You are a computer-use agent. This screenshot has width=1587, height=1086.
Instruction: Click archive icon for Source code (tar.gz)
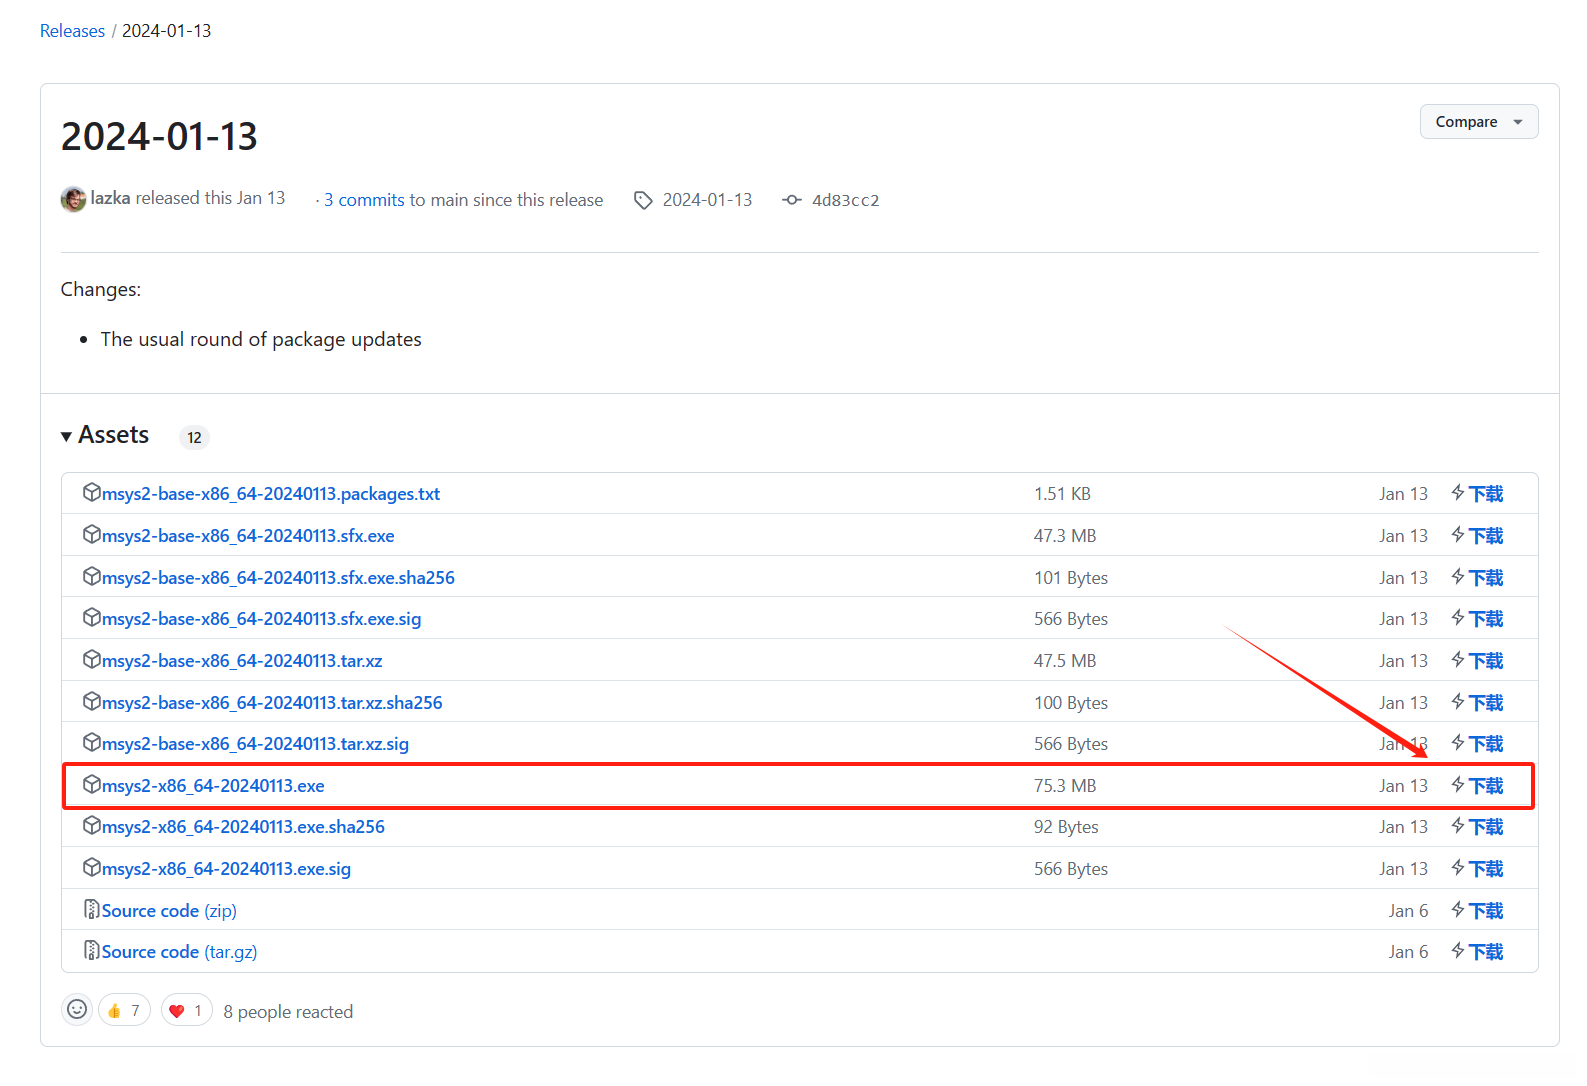91,950
